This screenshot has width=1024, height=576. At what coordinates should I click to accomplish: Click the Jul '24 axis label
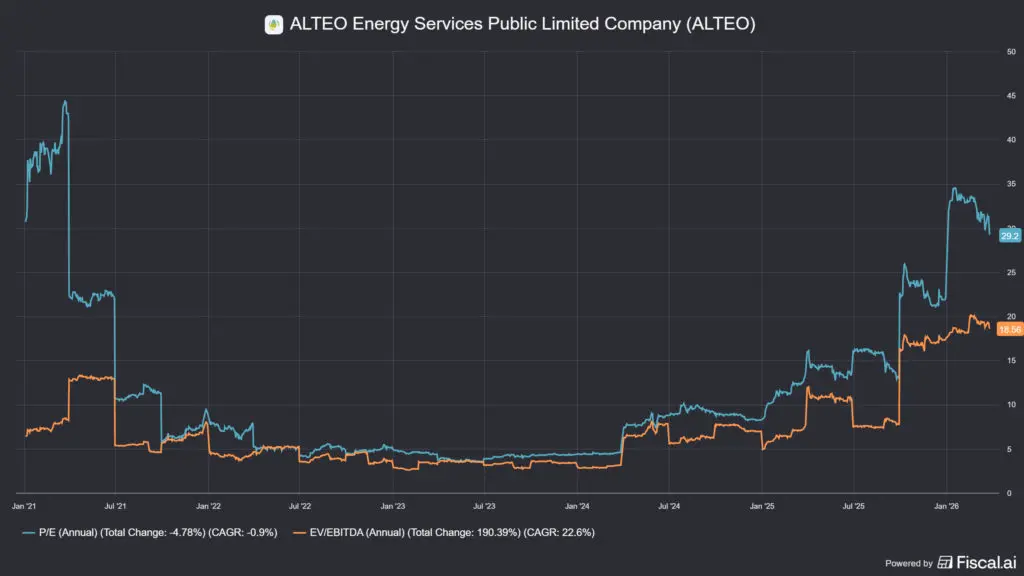click(669, 506)
